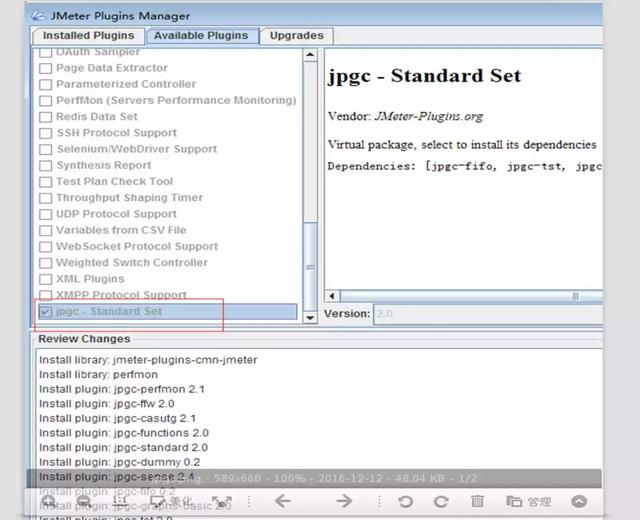Tick Synthesis Report checkbox
This screenshot has width=640, height=520.
click(x=45, y=166)
